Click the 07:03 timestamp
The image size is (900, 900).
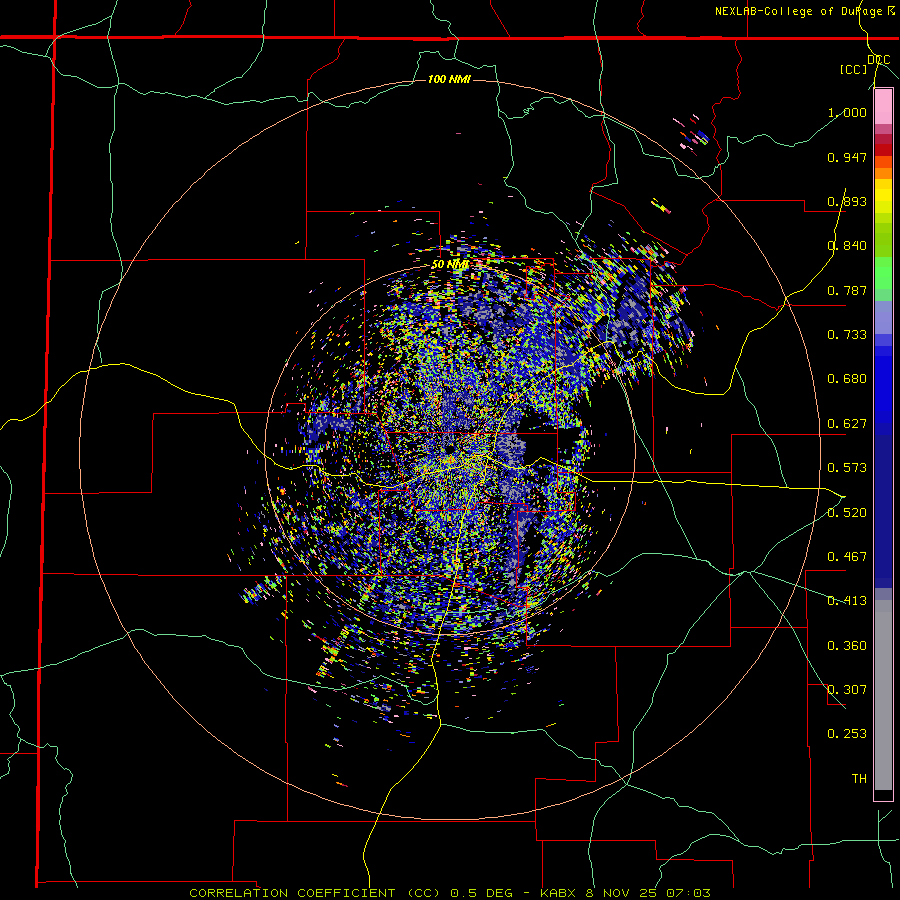pos(688,893)
